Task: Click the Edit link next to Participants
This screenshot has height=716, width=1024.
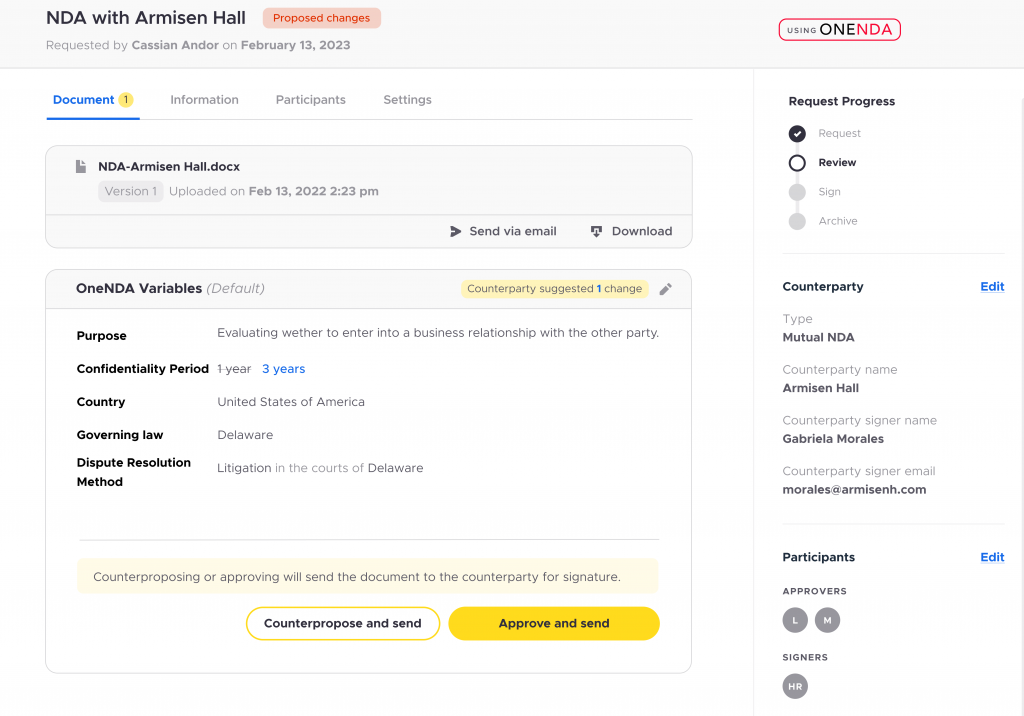Action: click(992, 557)
